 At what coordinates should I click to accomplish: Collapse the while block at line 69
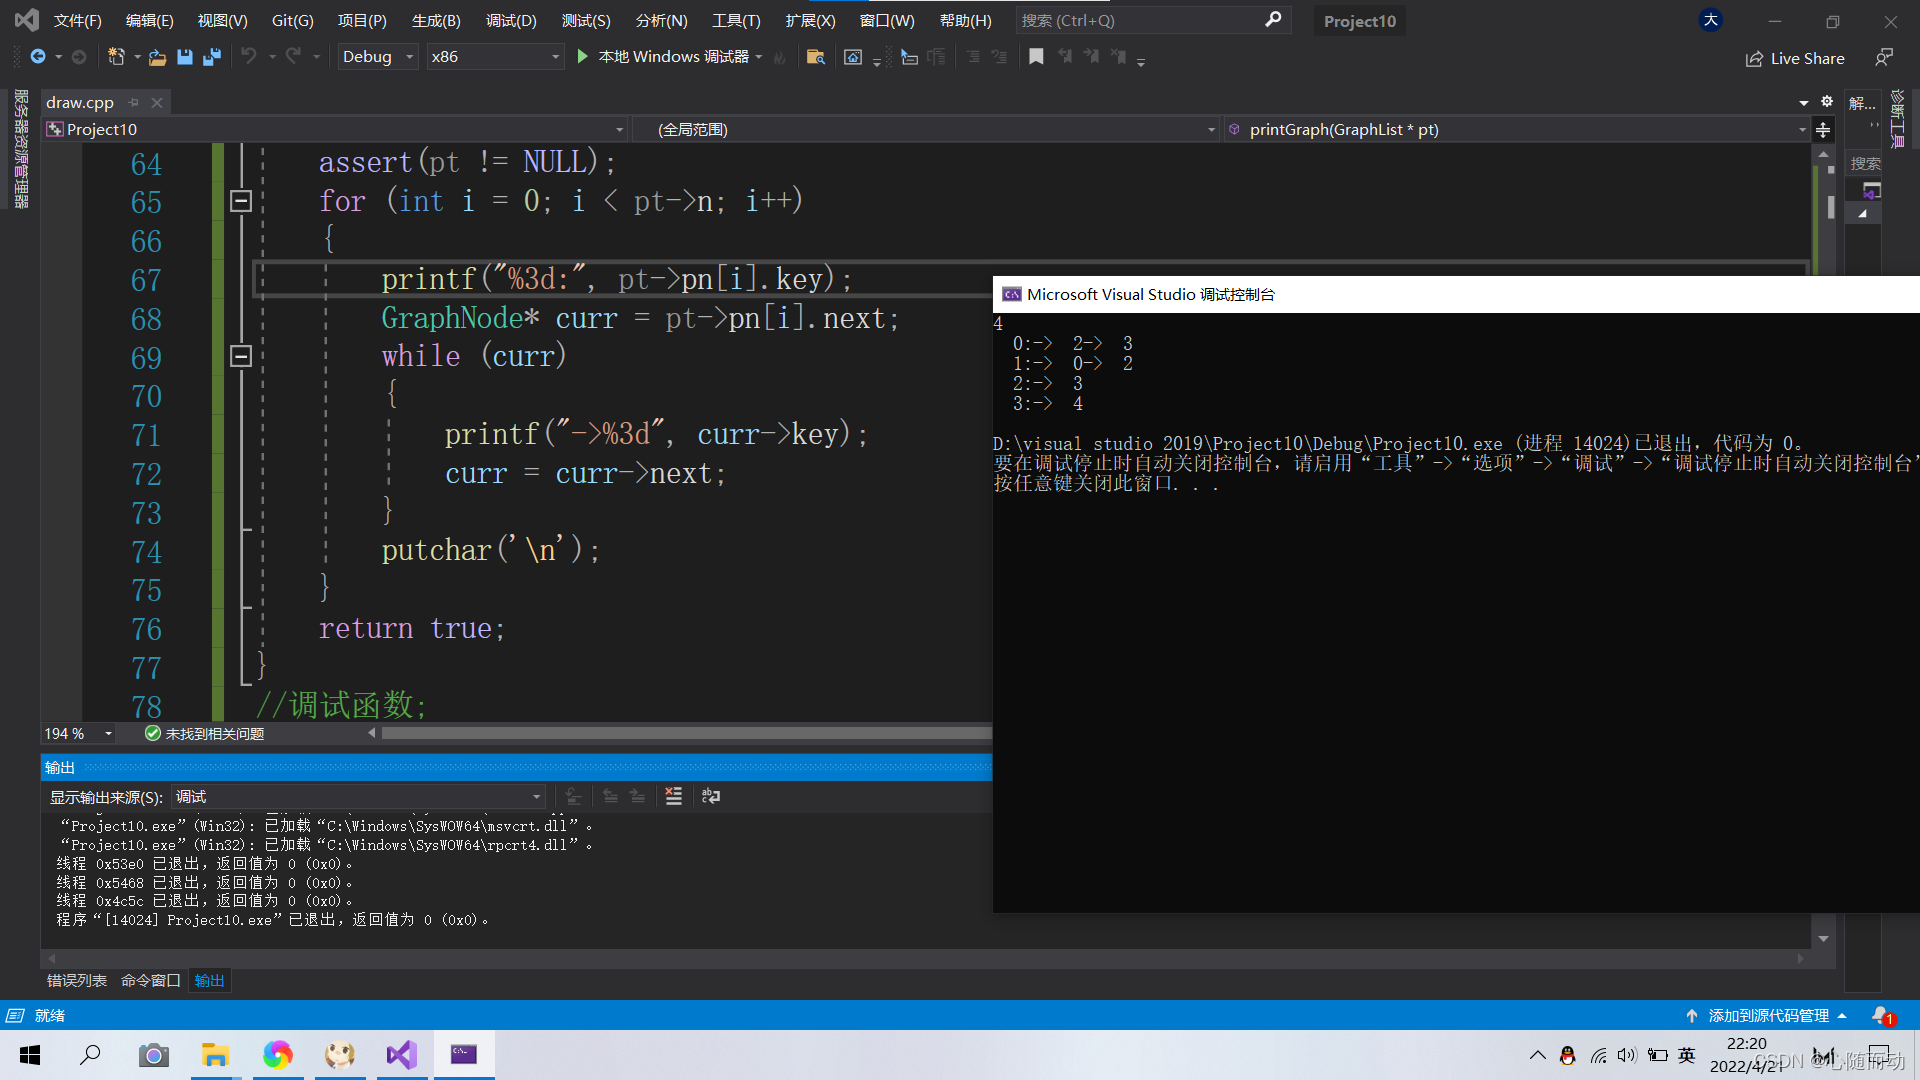241,356
